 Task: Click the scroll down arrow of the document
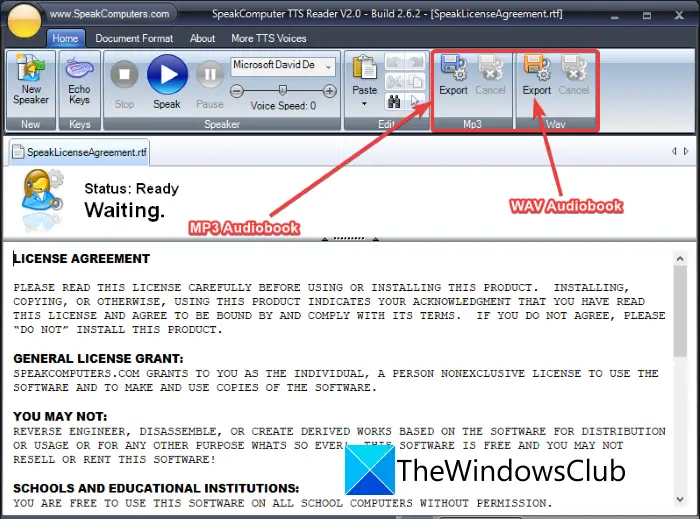pyautogui.click(x=680, y=499)
